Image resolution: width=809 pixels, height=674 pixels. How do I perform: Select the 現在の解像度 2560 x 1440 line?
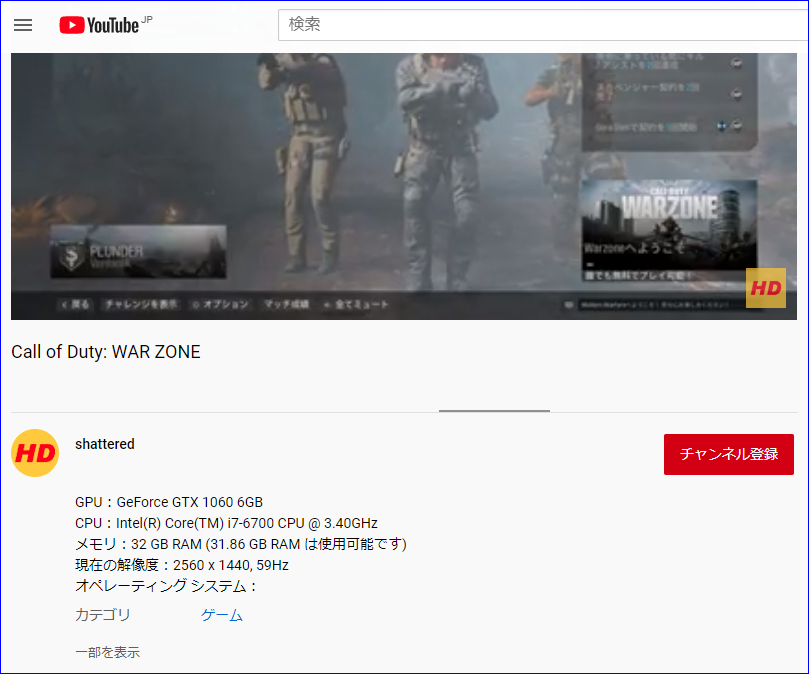pos(182,565)
